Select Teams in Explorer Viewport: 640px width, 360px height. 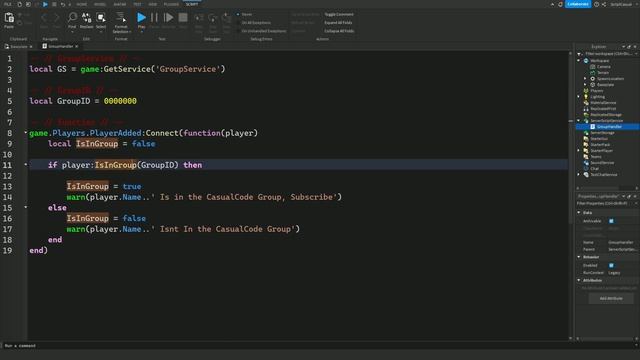point(596,157)
